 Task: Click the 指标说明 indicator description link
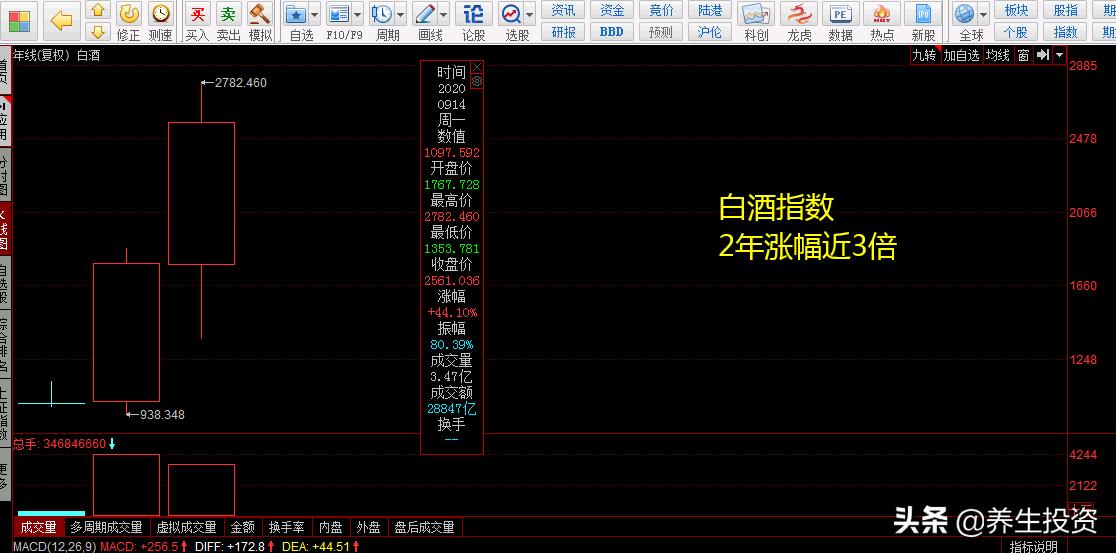point(1033,547)
